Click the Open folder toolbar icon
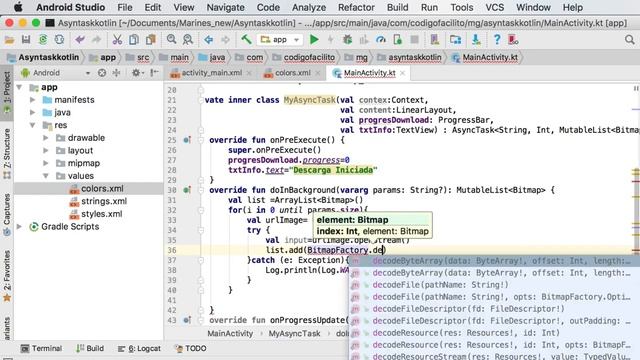This screenshot has height=360, width=640. click(9, 40)
